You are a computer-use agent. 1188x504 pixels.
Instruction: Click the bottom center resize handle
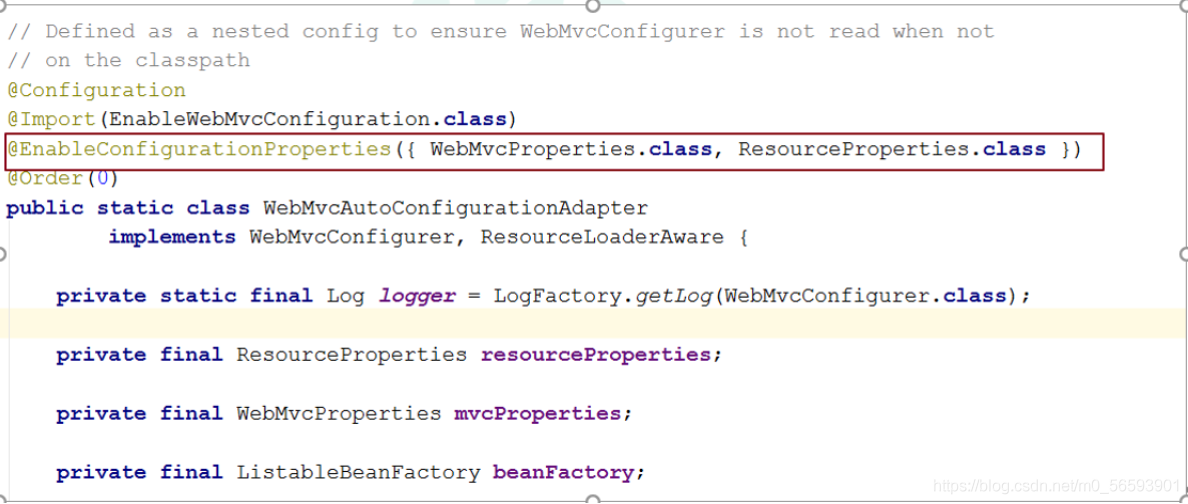[593, 499]
